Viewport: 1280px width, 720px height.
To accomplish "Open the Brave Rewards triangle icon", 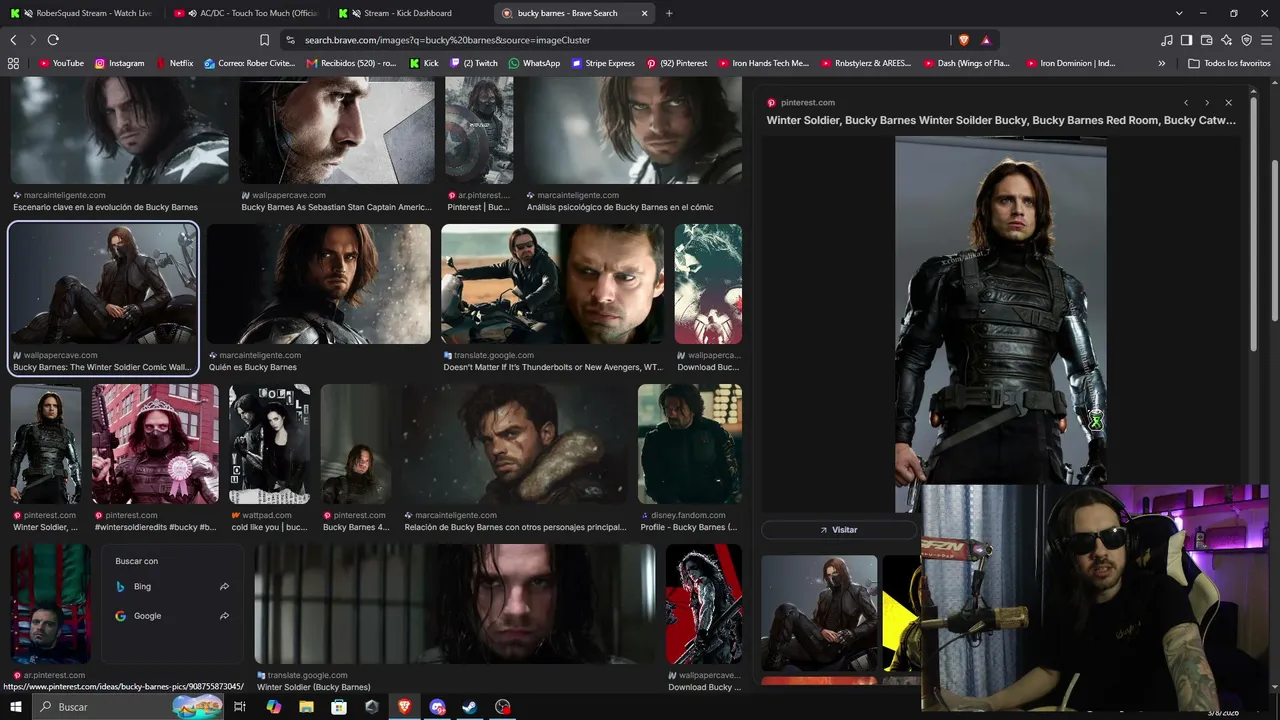I will coord(986,40).
